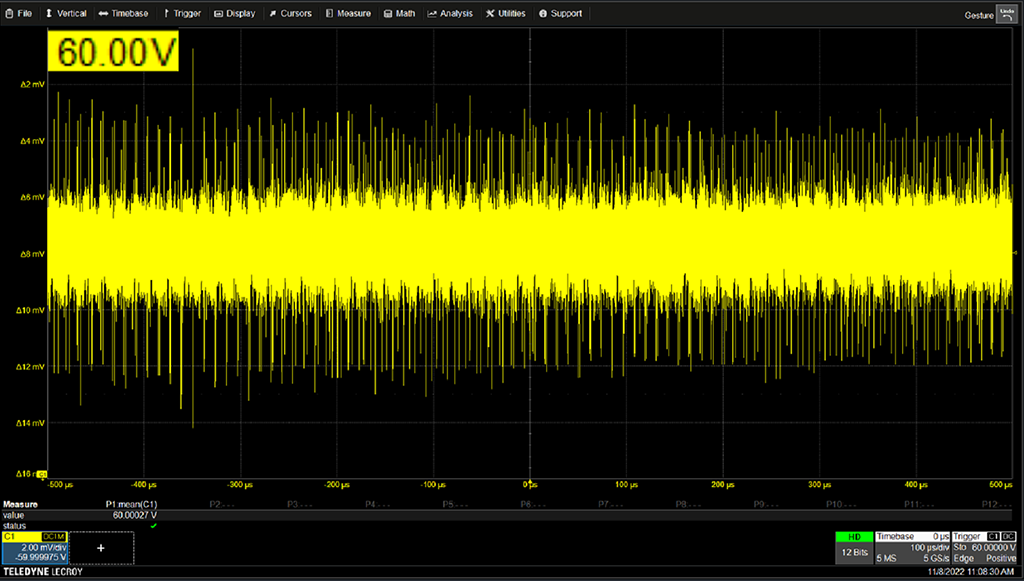The image size is (1024, 581).
Task: Open Utilities via the wrench icon
Action: tap(490, 14)
